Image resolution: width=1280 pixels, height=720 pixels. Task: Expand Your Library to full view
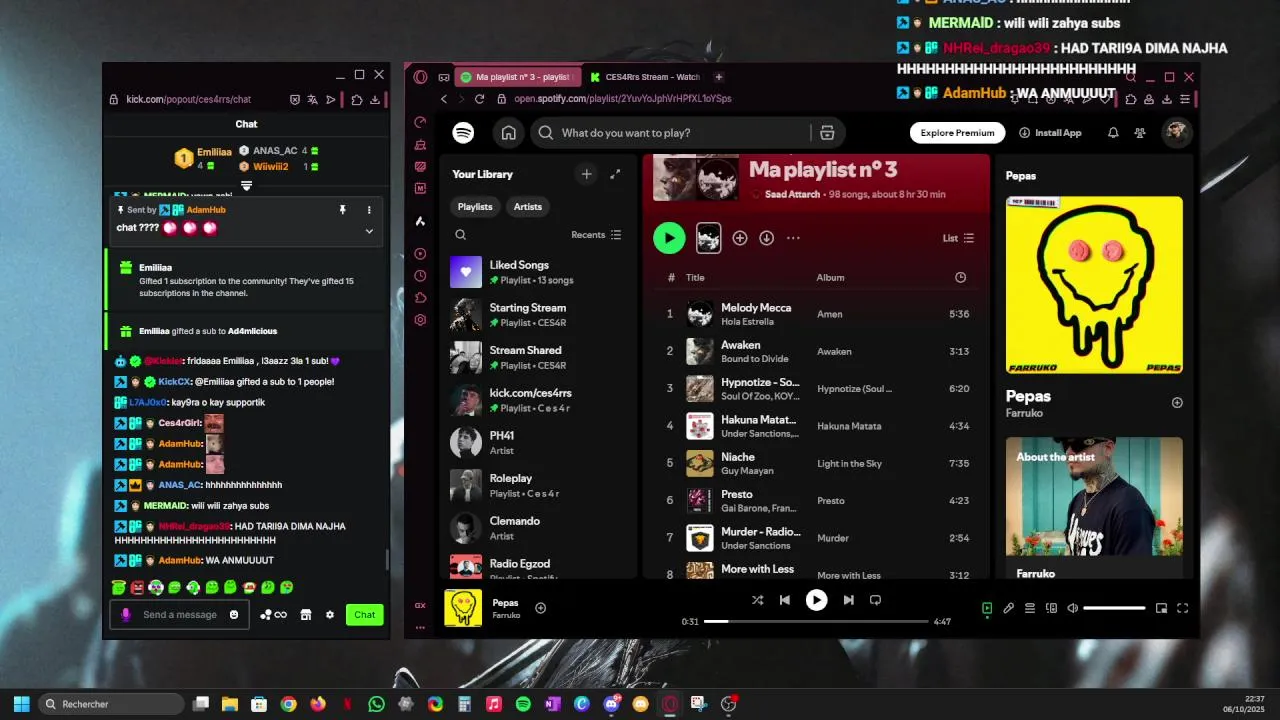pyautogui.click(x=615, y=174)
